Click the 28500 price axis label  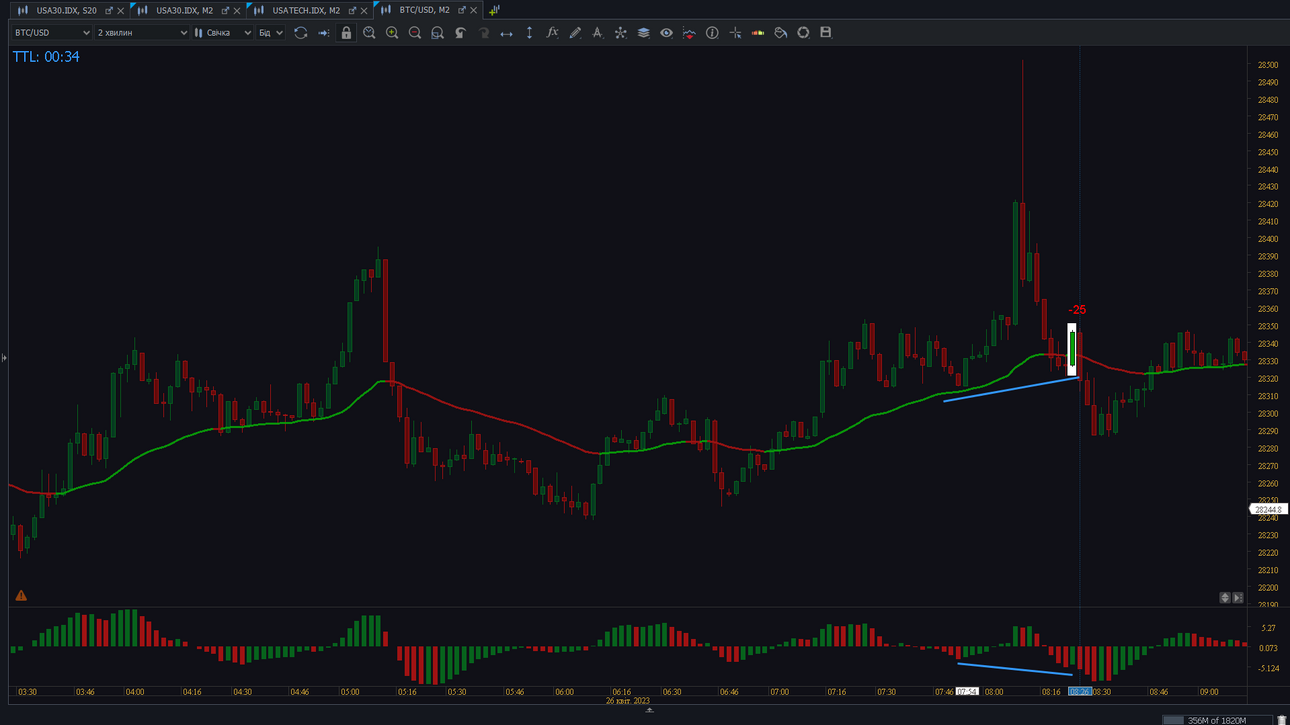click(1268, 65)
